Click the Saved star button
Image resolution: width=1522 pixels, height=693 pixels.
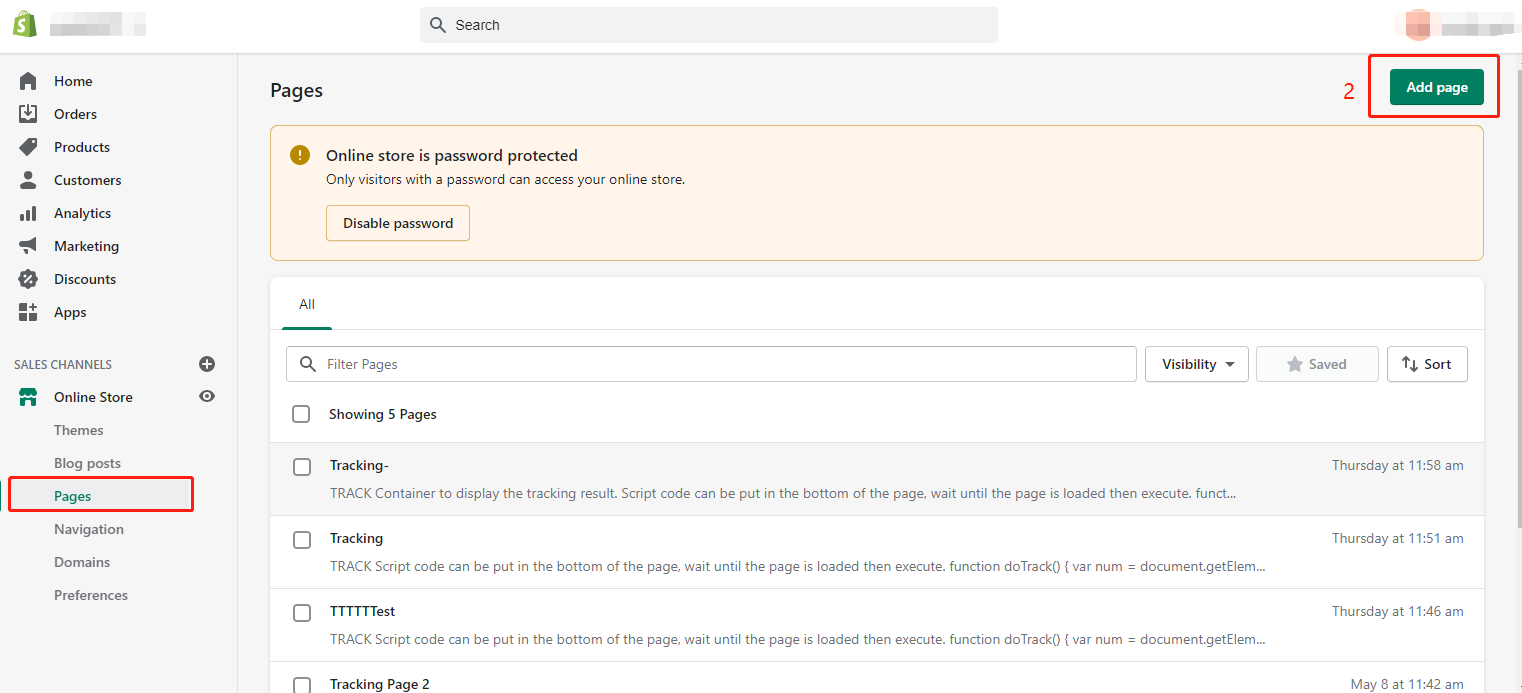[x=1317, y=364]
